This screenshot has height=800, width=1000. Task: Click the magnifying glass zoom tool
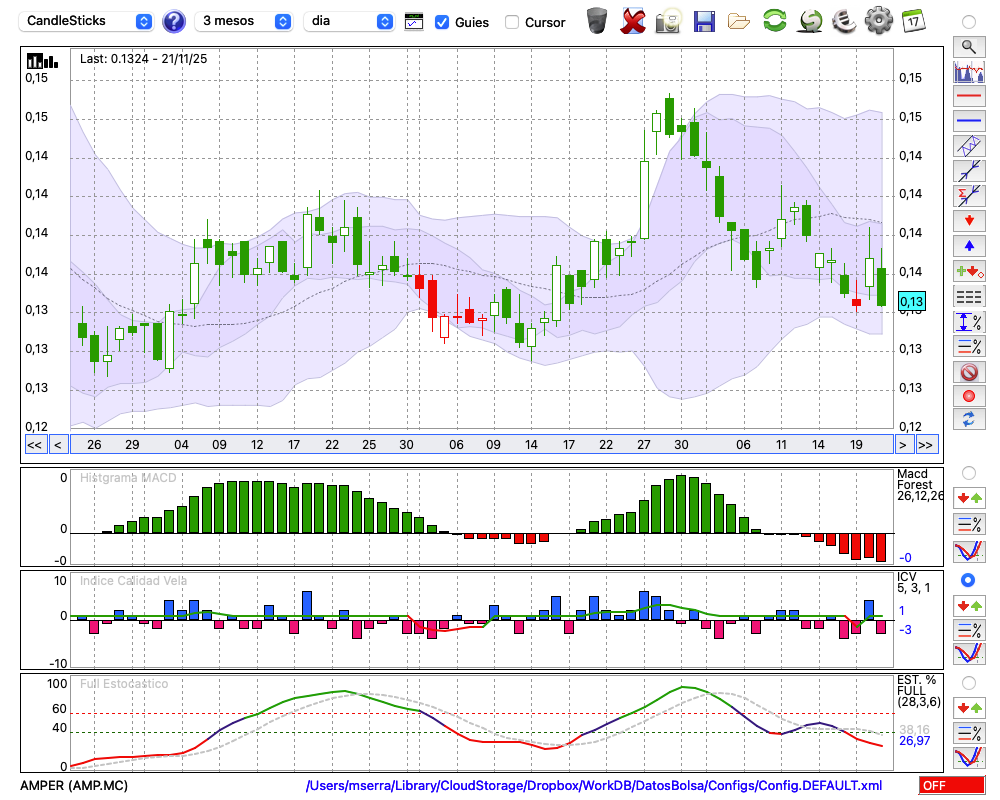tap(968, 46)
